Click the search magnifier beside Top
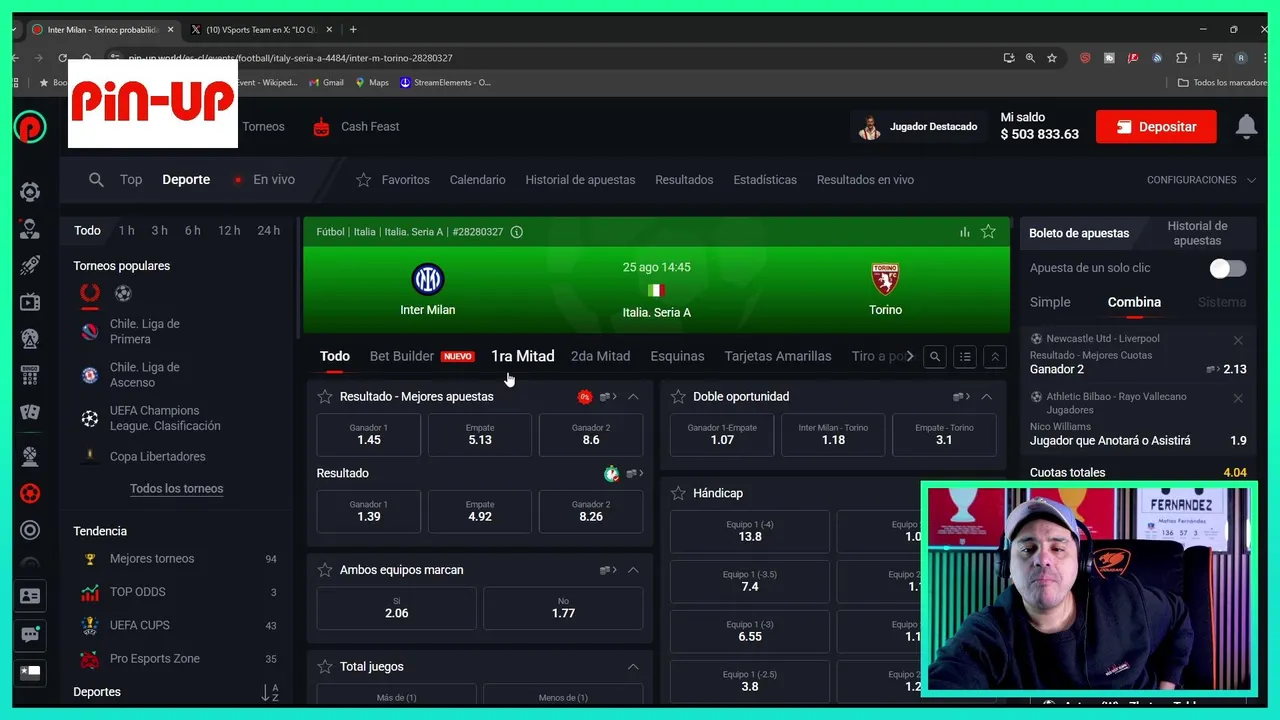 [x=96, y=180]
